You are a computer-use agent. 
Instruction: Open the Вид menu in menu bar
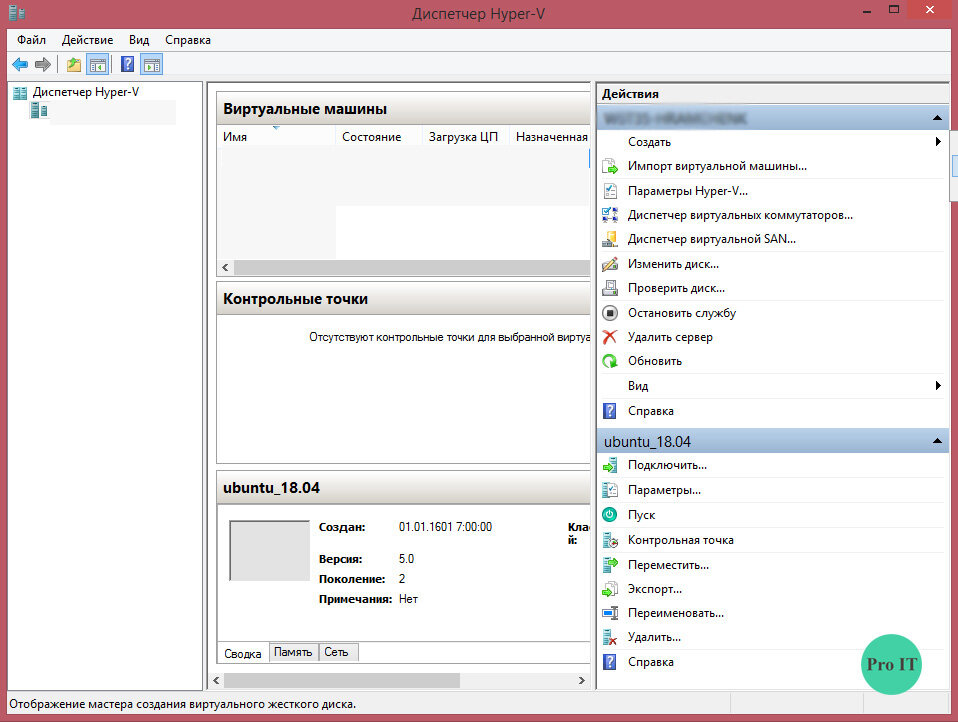tap(139, 40)
